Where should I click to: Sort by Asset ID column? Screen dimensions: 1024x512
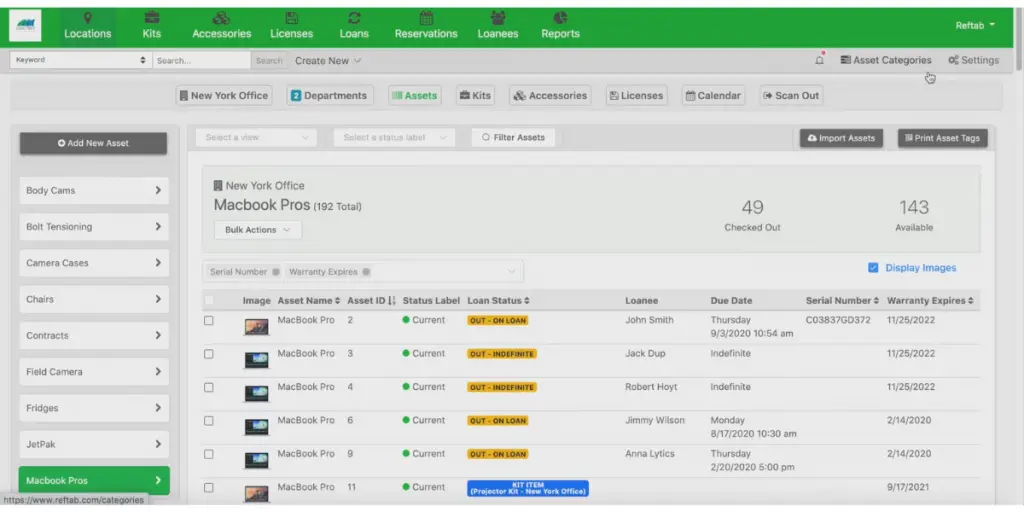coord(372,300)
